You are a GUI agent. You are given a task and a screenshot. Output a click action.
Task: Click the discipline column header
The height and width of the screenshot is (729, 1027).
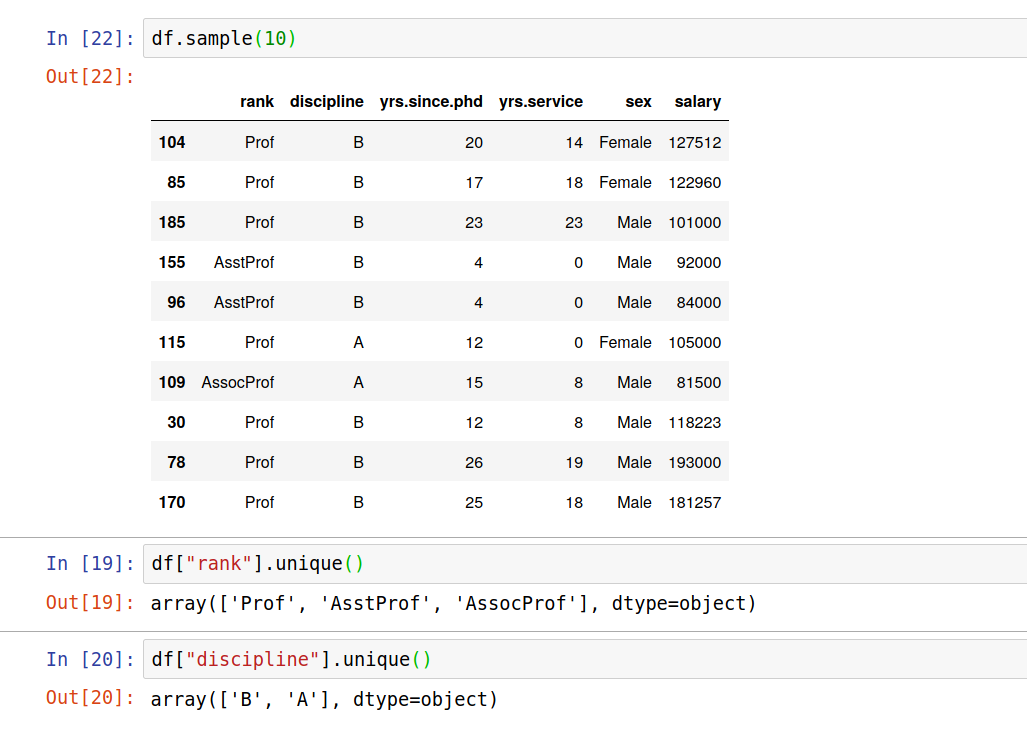tap(326, 101)
